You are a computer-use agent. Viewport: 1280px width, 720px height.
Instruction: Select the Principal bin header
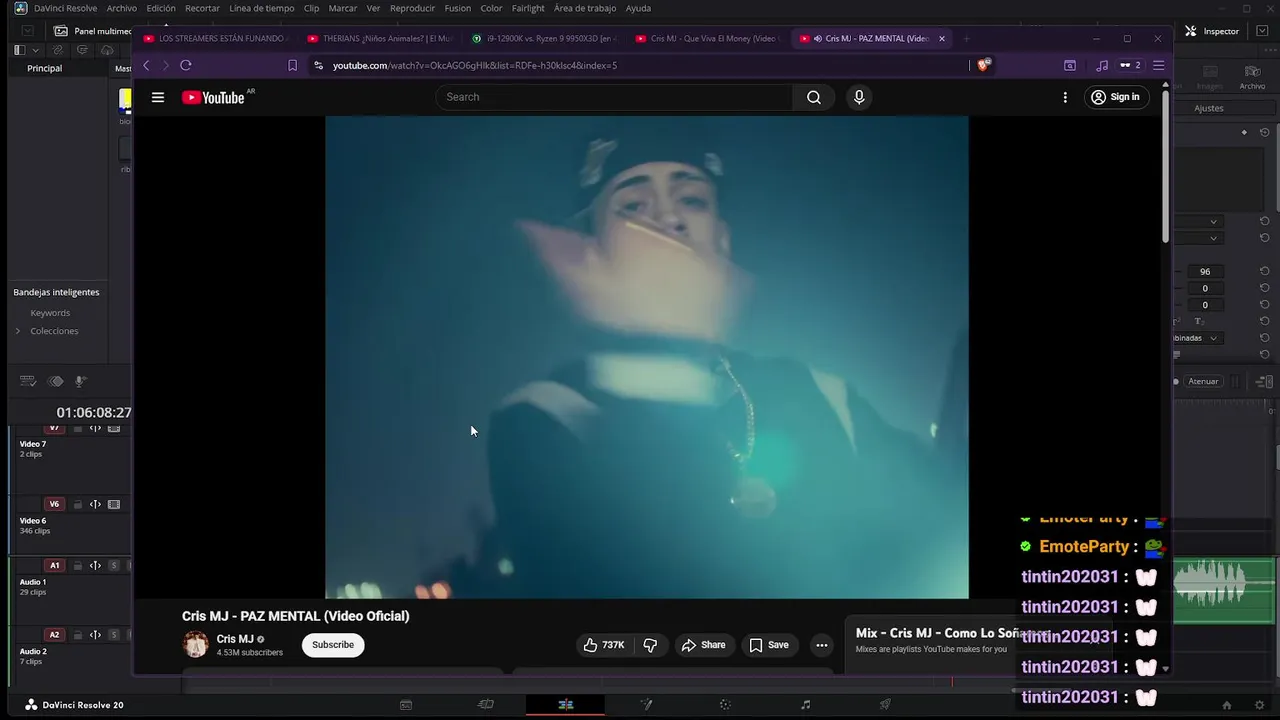pos(44,68)
